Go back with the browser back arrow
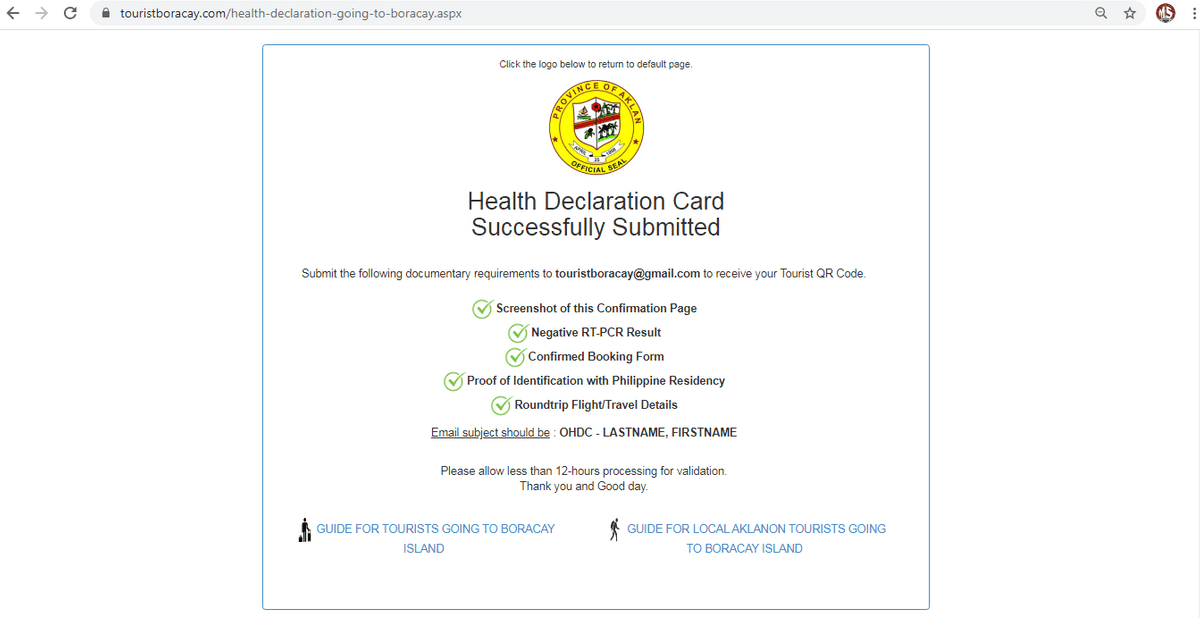This screenshot has height=618, width=1200. coord(14,14)
